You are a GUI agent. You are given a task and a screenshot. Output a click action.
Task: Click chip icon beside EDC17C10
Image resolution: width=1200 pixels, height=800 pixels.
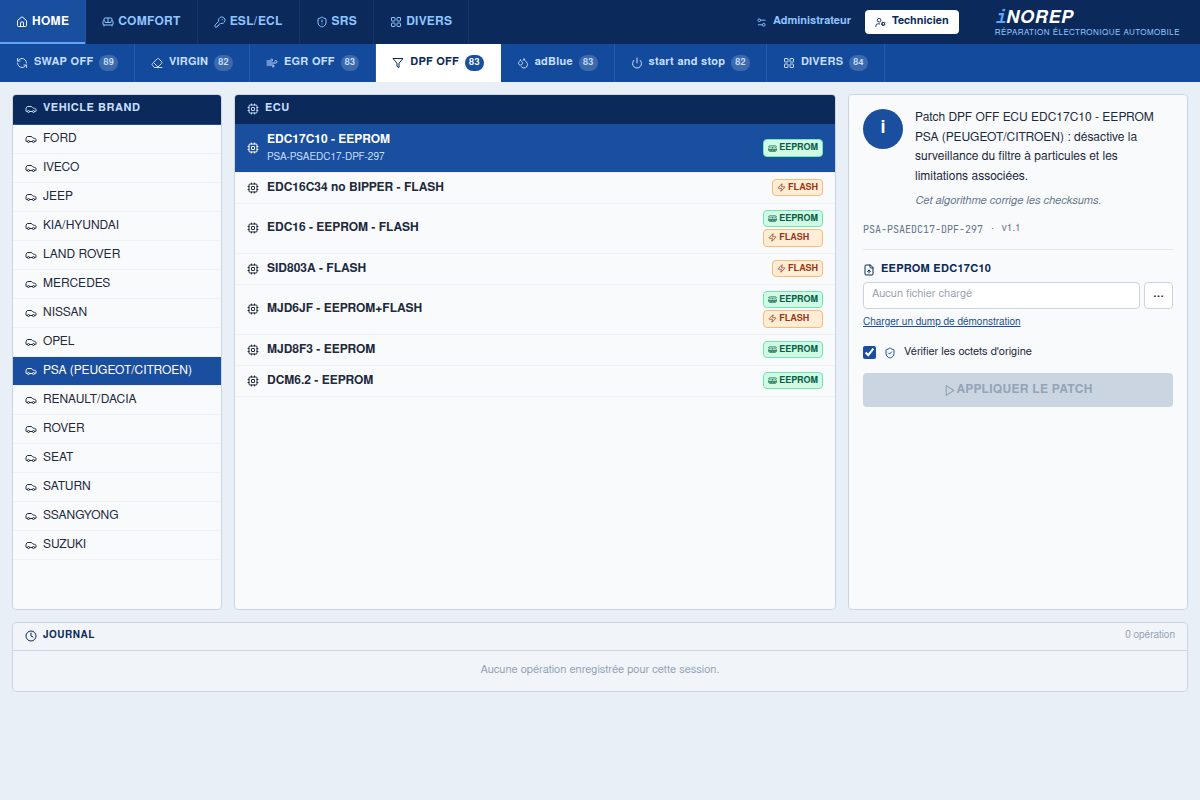pyautogui.click(x=253, y=148)
